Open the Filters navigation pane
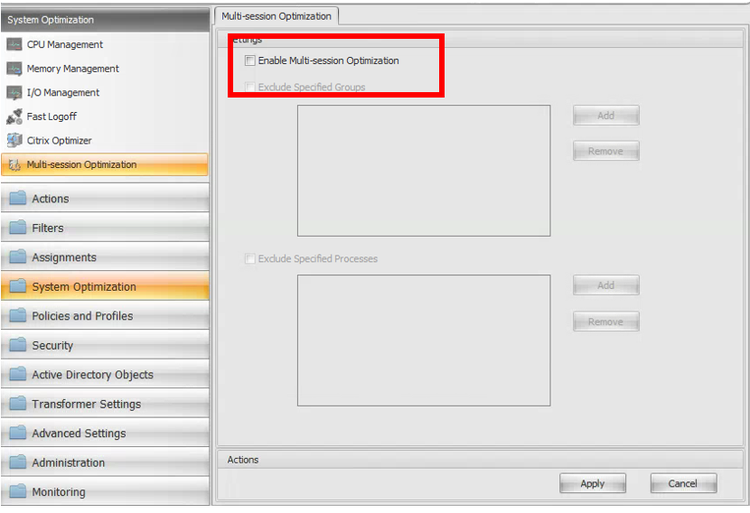This screenshot has height=513, width=750. coord(105,228)
